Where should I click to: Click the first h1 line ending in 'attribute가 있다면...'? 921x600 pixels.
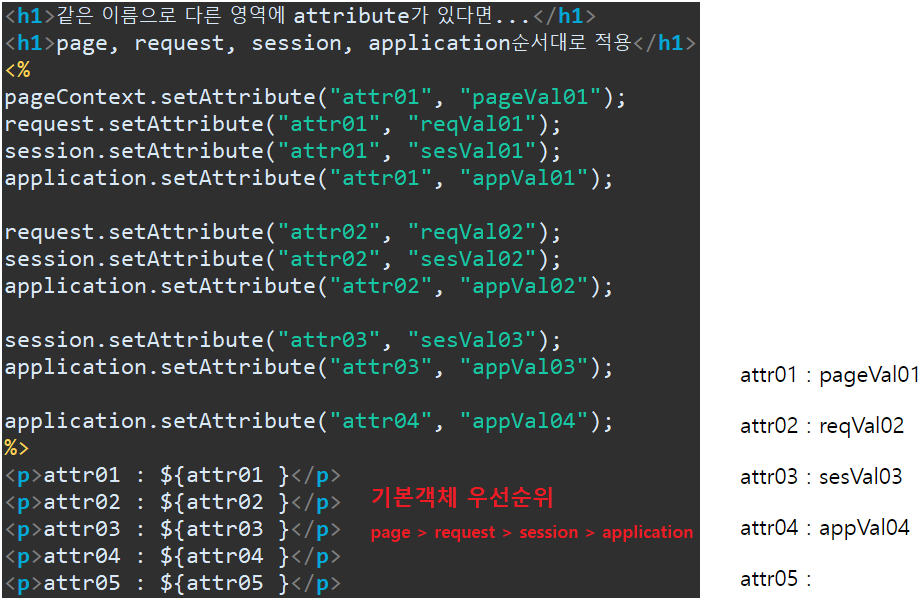tap(300, 16)
